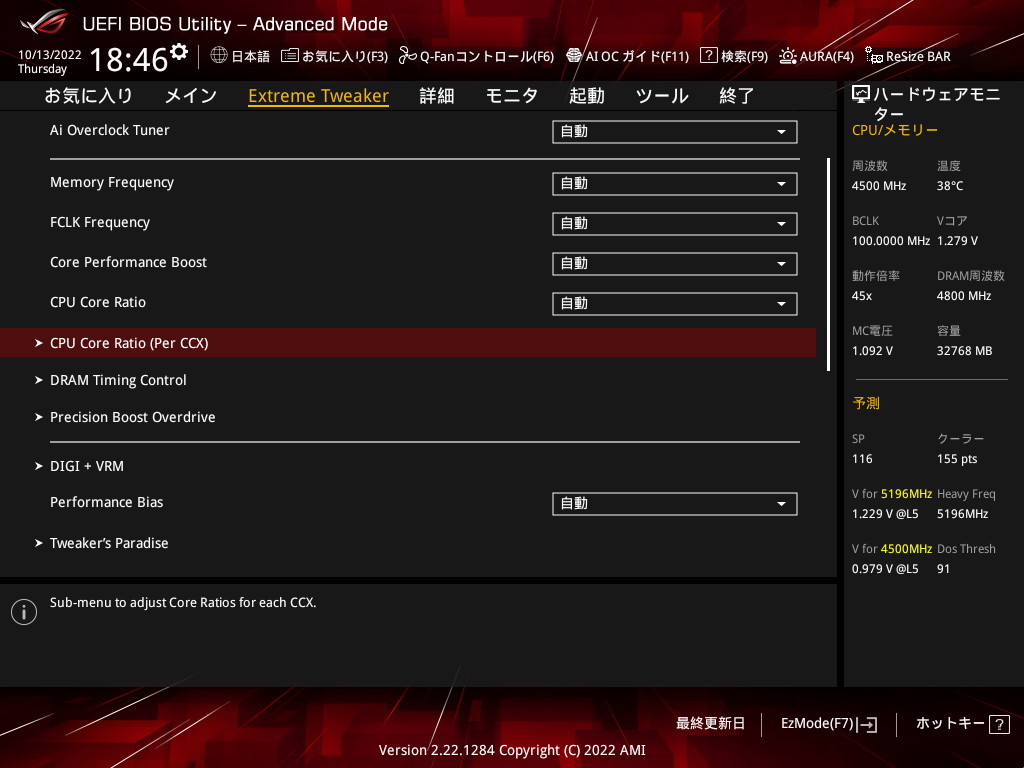Click SP value 116
This screenshot has width=1024, height=768.
coord(862,459)
